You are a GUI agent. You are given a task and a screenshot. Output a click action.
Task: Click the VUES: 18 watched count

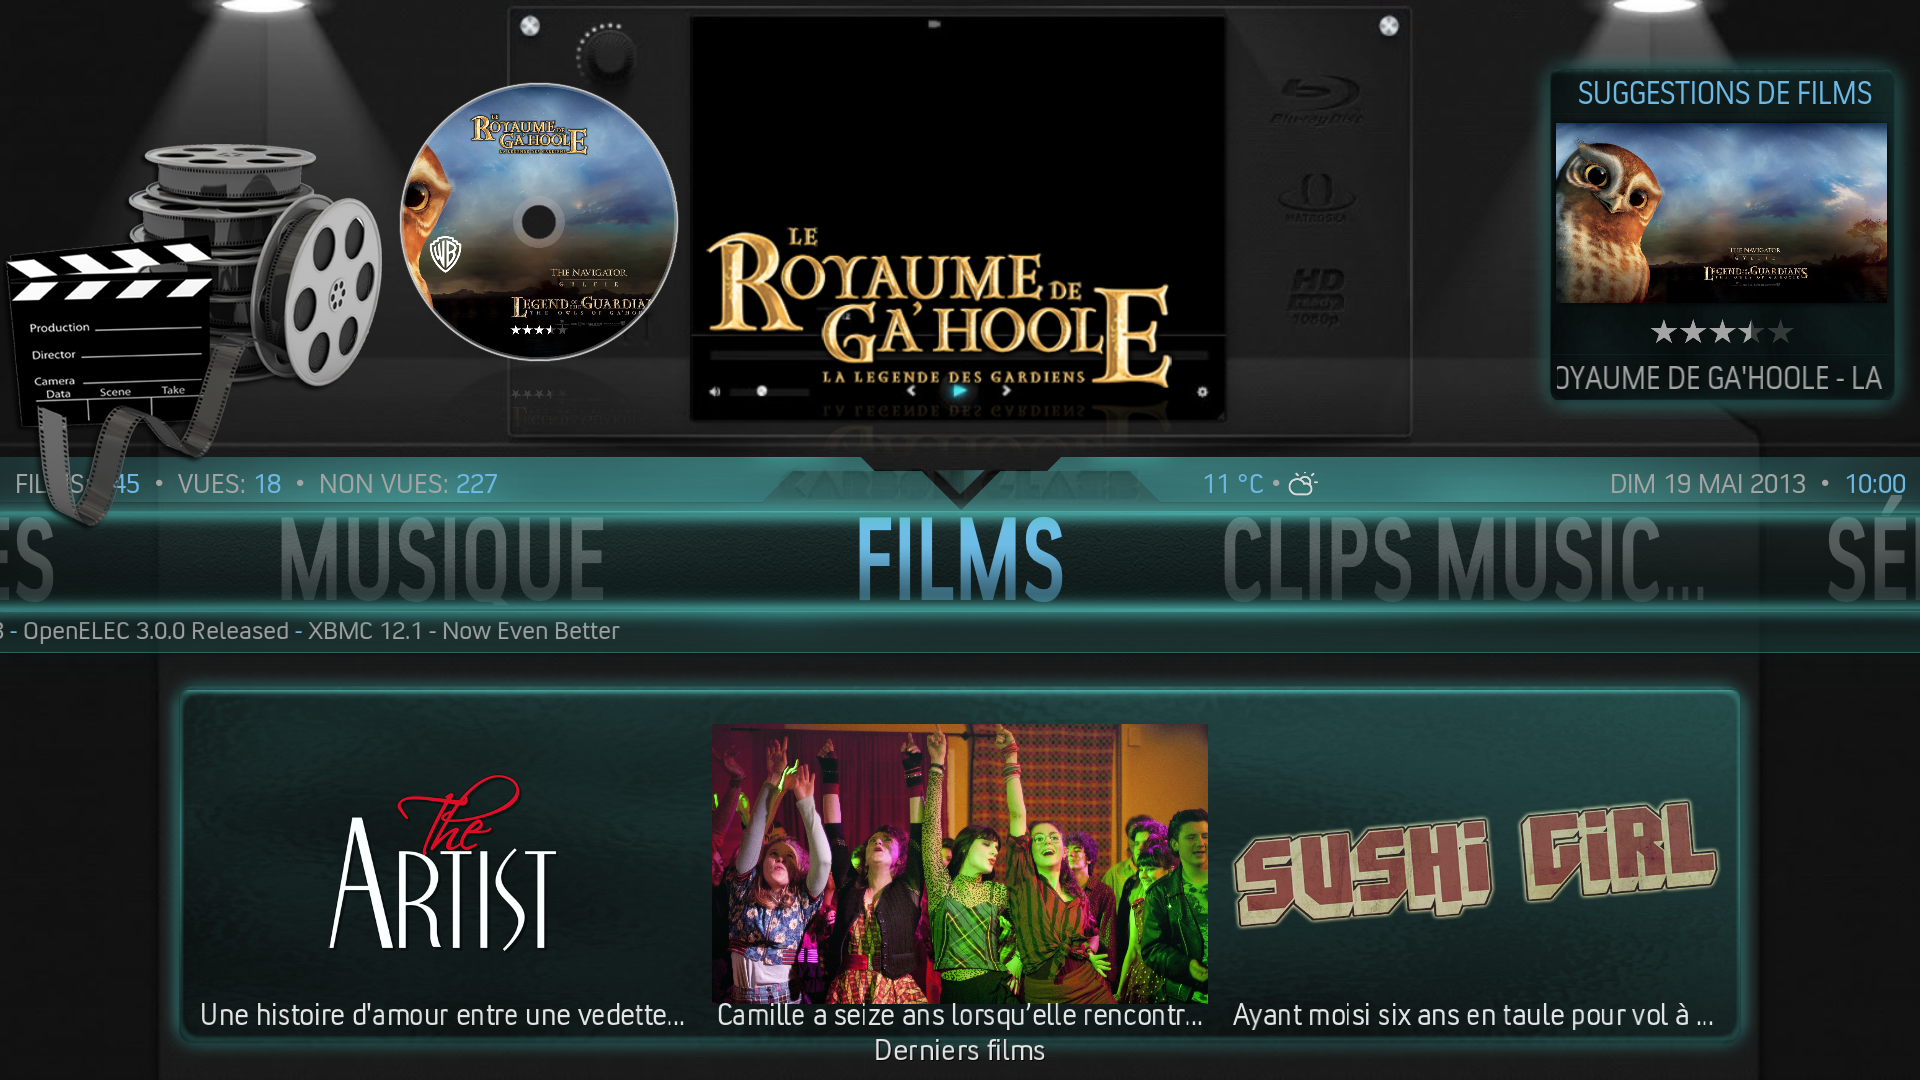[x=229, y=484]
